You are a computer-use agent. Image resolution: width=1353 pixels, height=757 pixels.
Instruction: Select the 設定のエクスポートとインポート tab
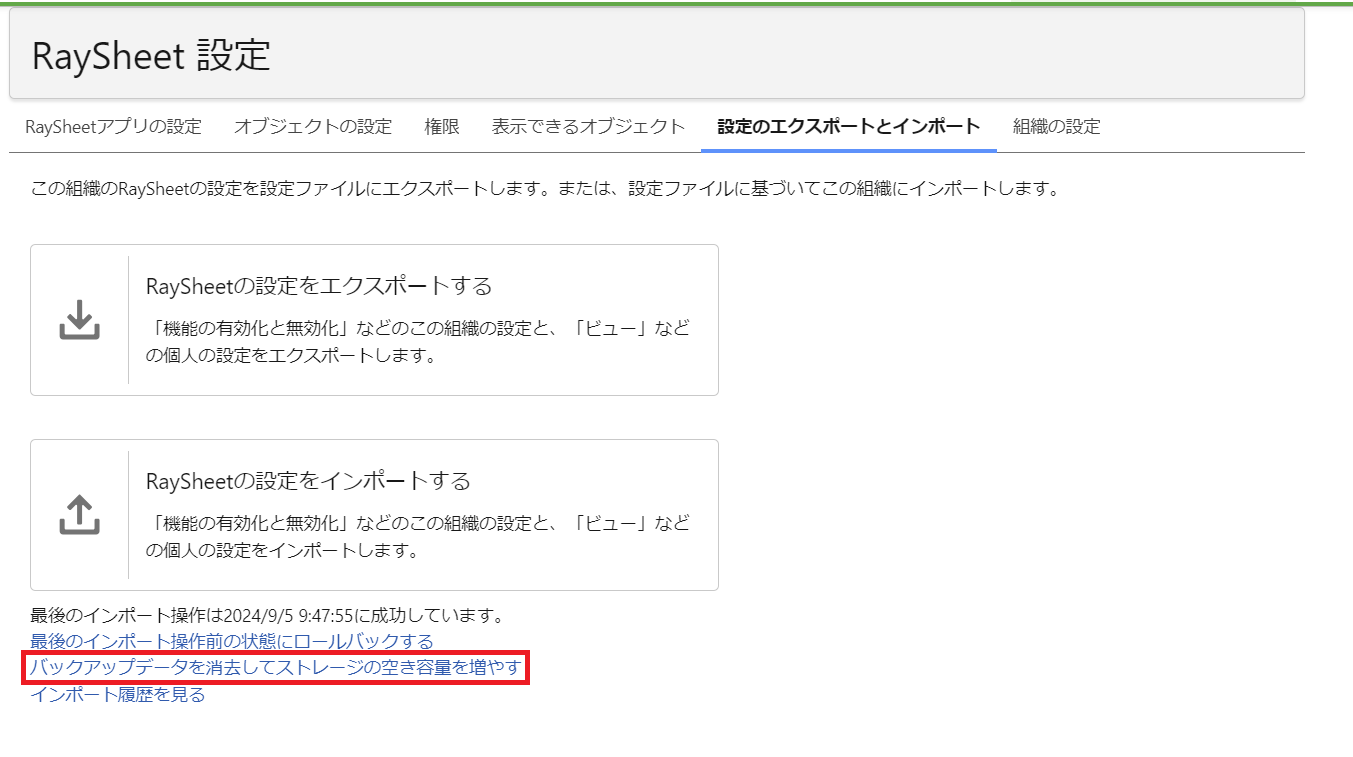[x=849, y=126]
